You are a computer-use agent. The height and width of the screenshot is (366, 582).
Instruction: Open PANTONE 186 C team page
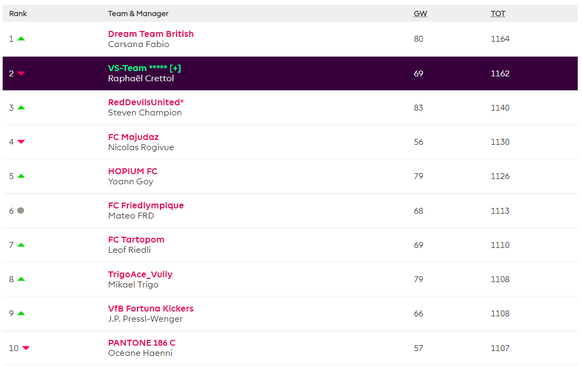point(141,343)
